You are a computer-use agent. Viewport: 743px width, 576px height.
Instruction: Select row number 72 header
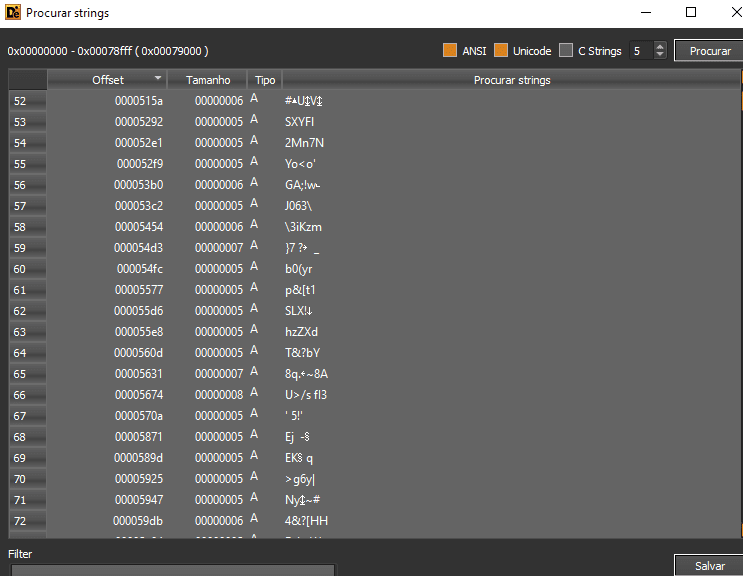(x=27, y=521)
